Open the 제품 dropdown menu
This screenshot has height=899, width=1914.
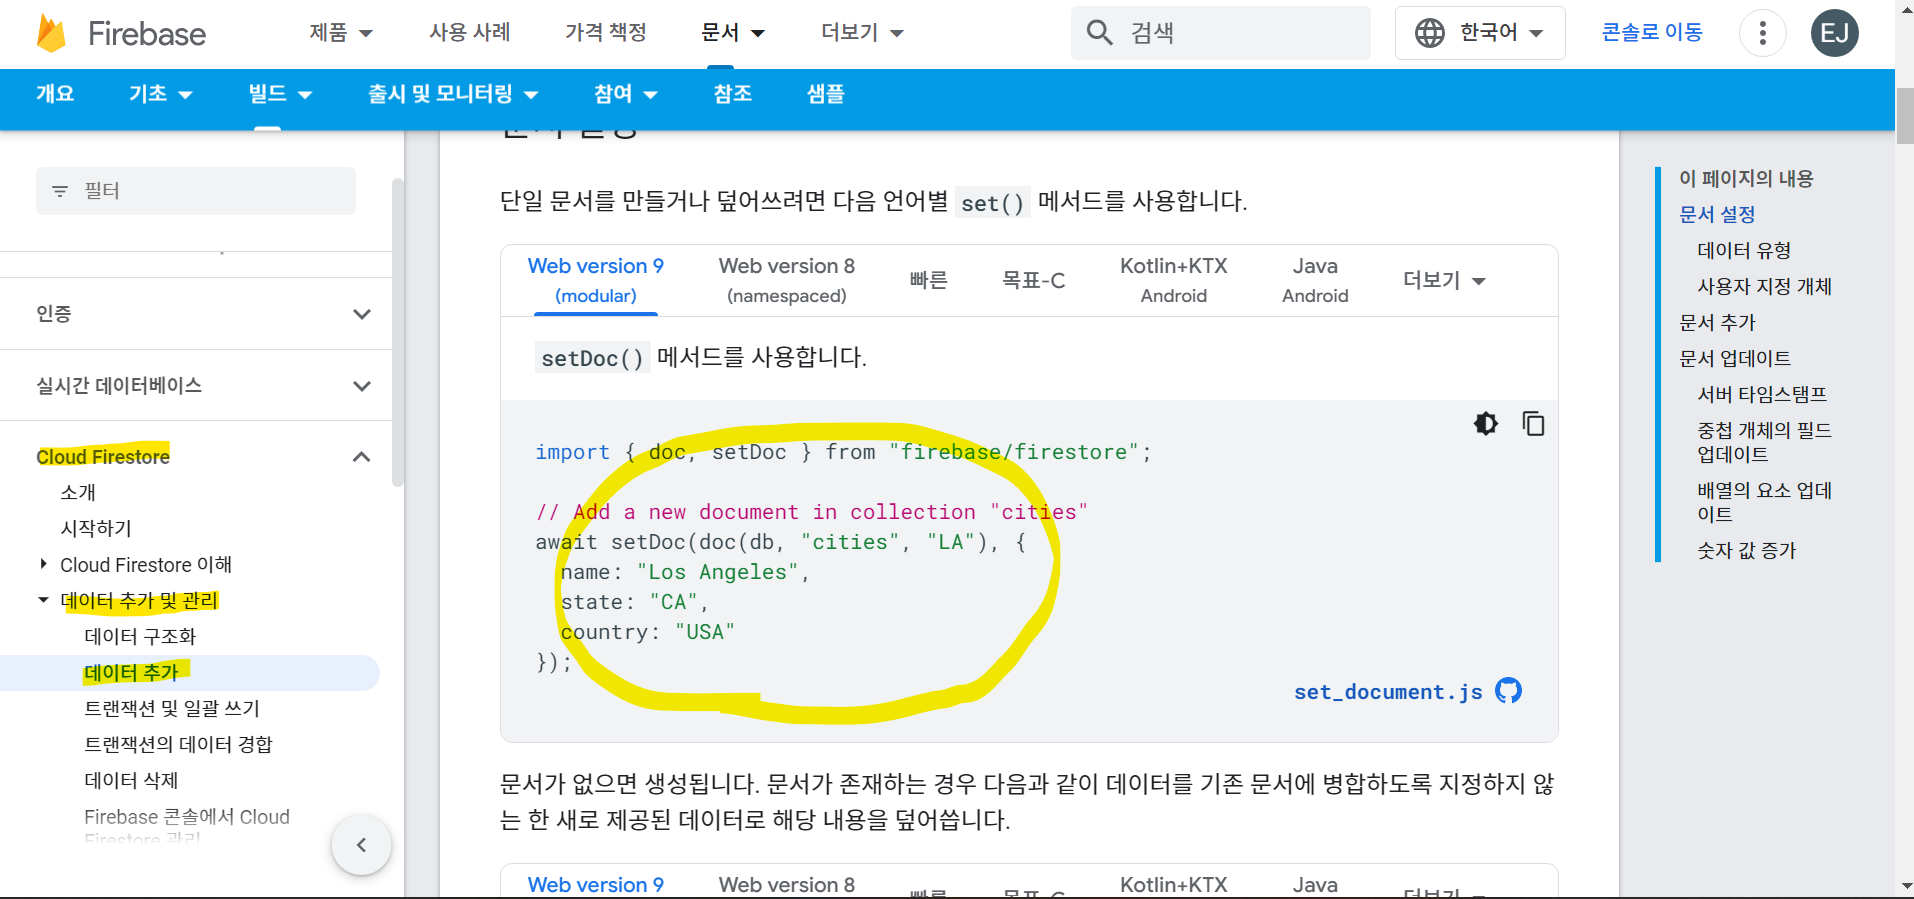341,33
